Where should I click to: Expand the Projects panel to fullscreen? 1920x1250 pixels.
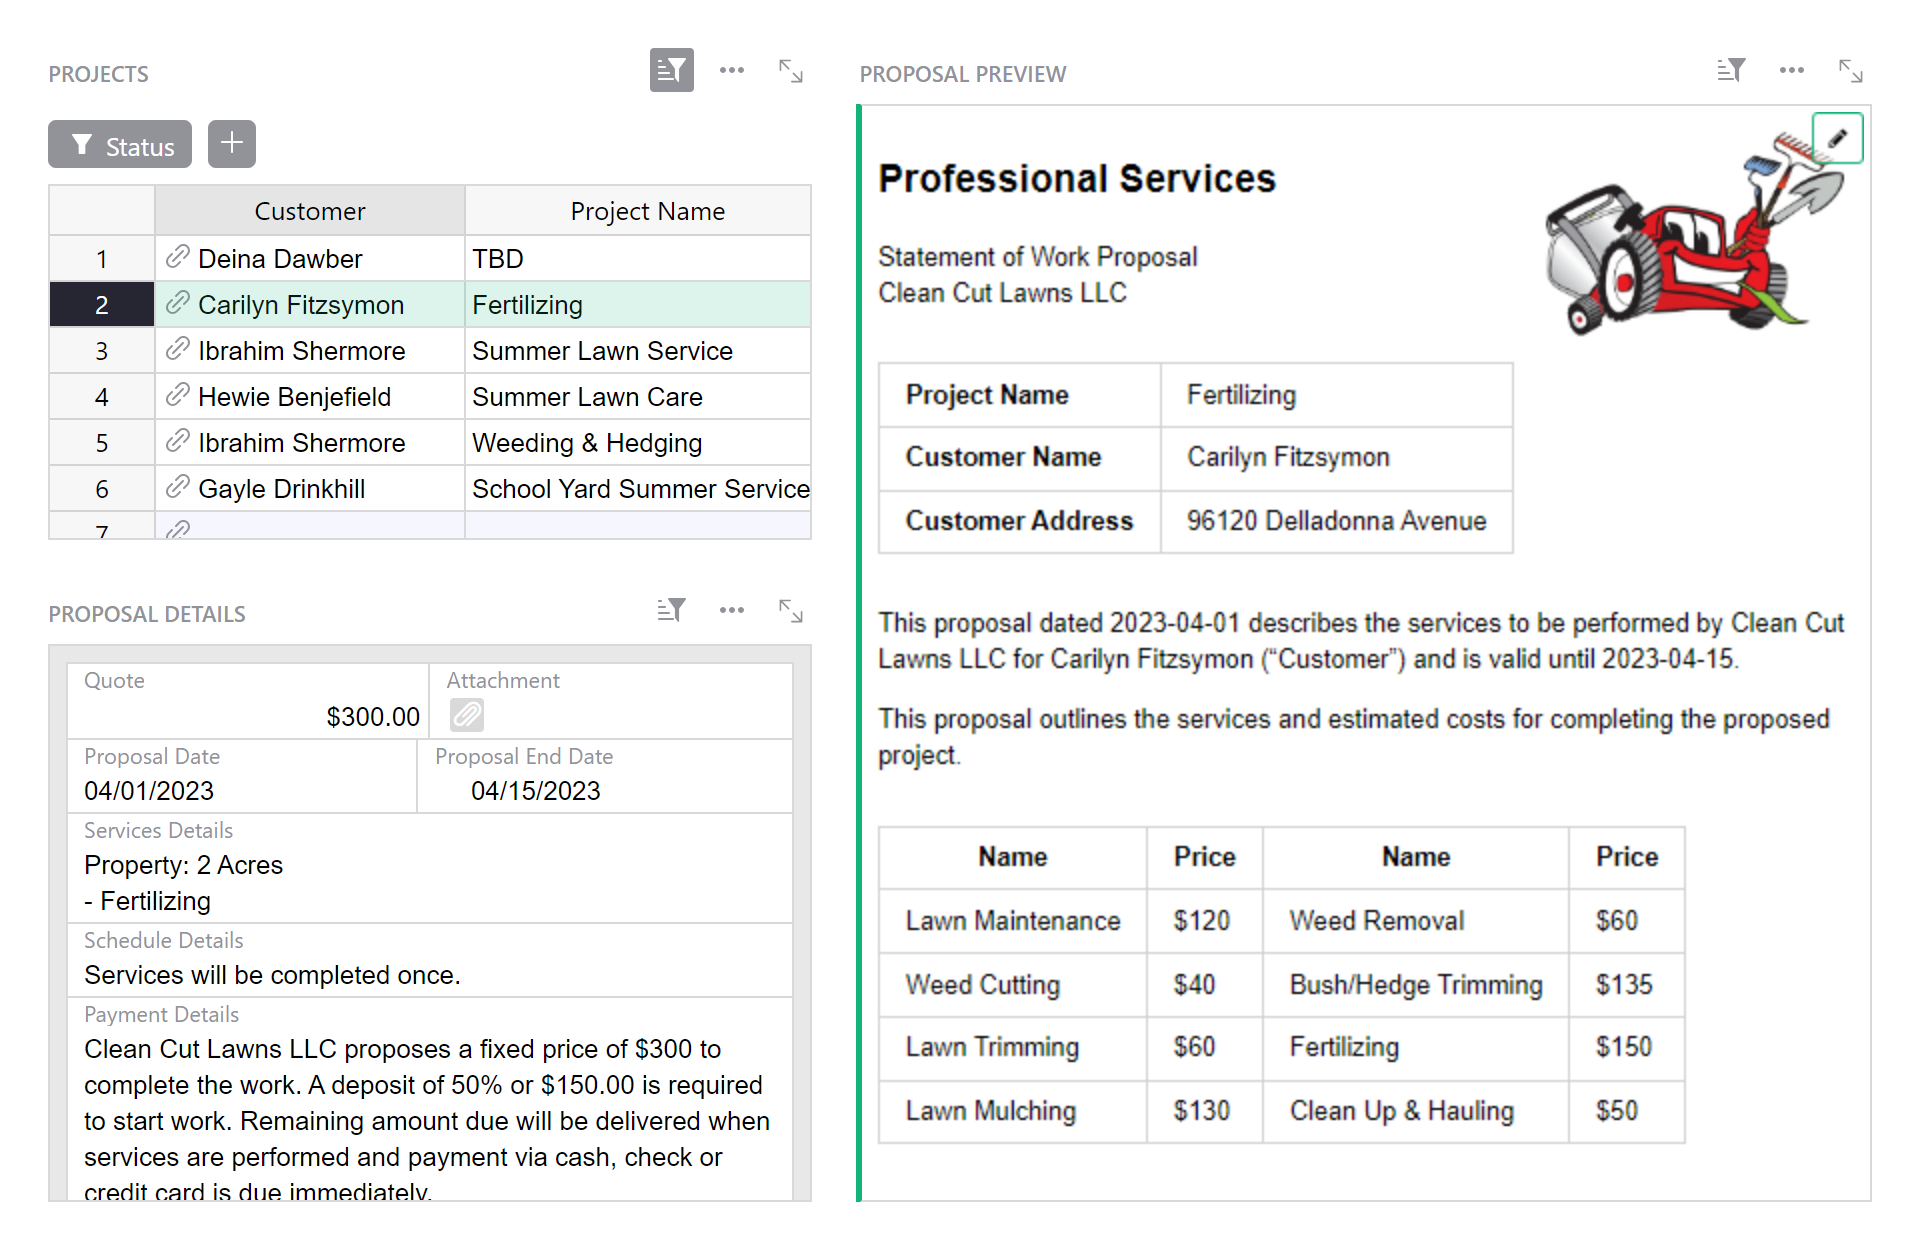[x=790, y=70]
